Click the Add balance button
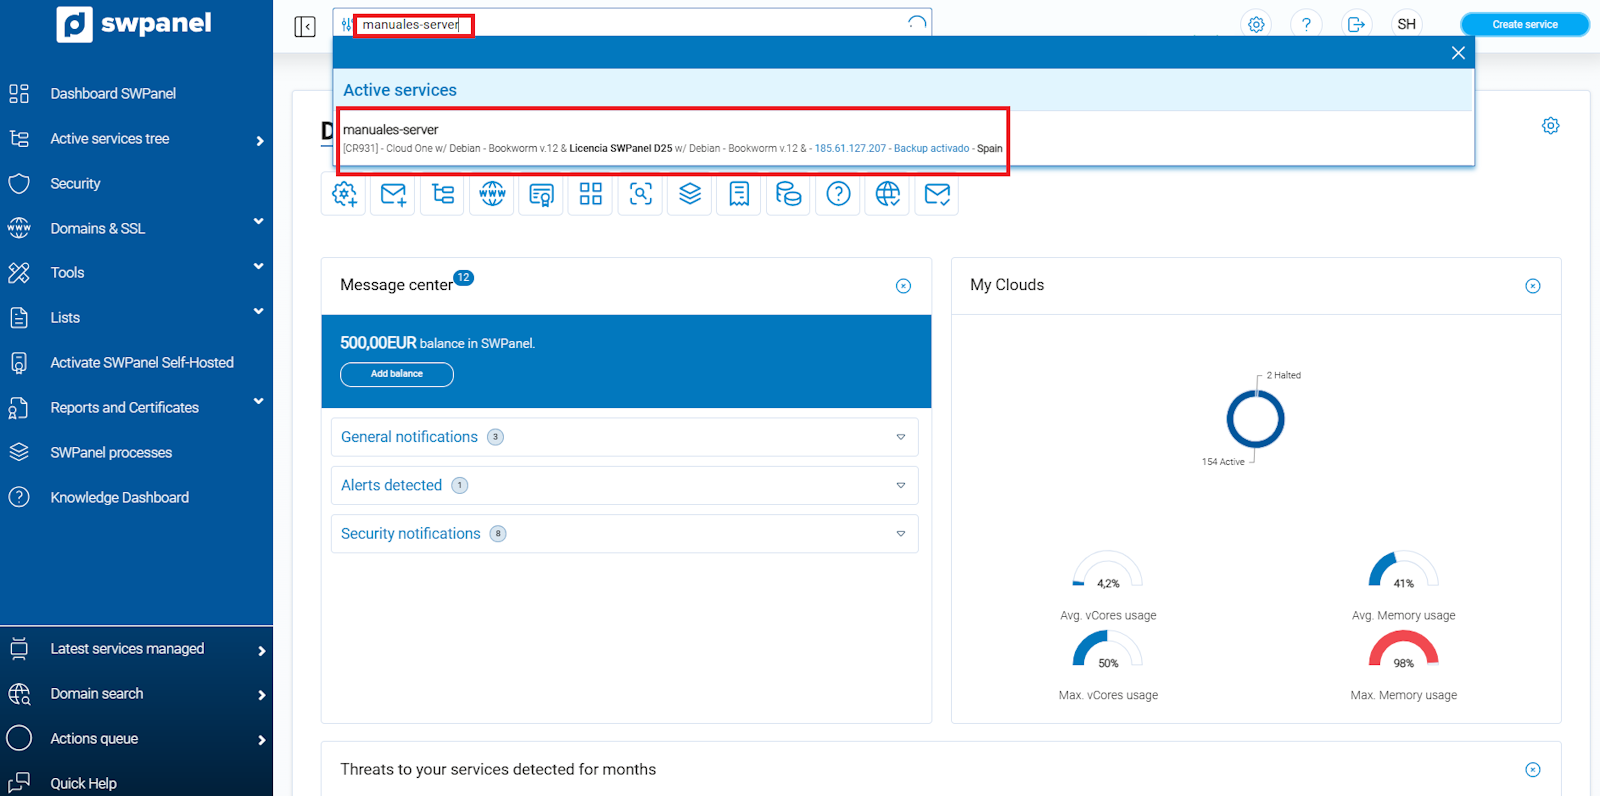The width and height of the screenshot is (1600, 796). 397,374
